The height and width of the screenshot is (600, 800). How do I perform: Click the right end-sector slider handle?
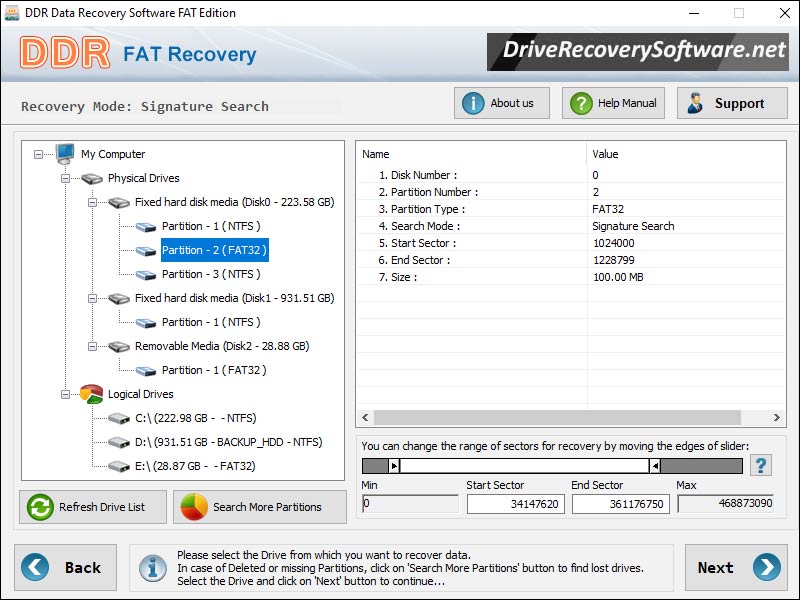coord(655,466)
